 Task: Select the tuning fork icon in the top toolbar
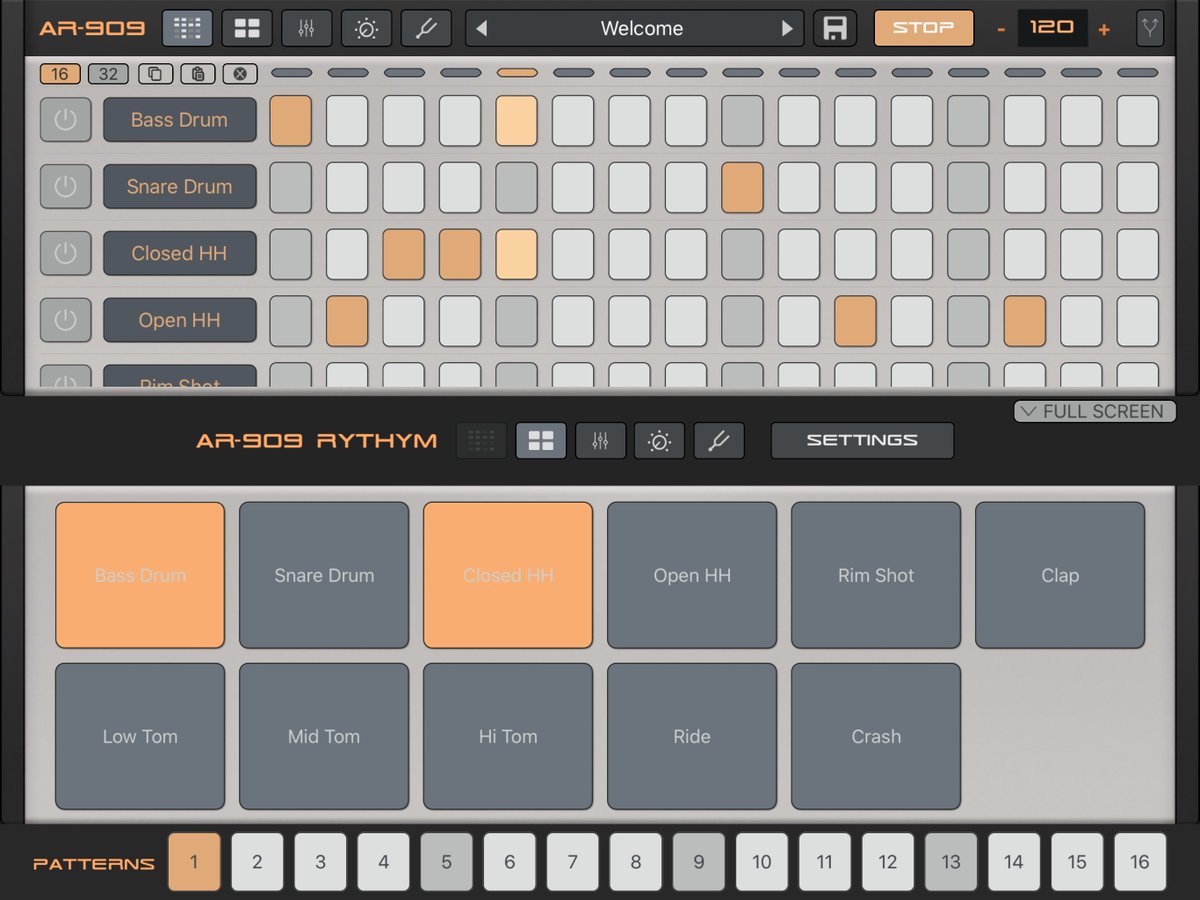point(425,28)
